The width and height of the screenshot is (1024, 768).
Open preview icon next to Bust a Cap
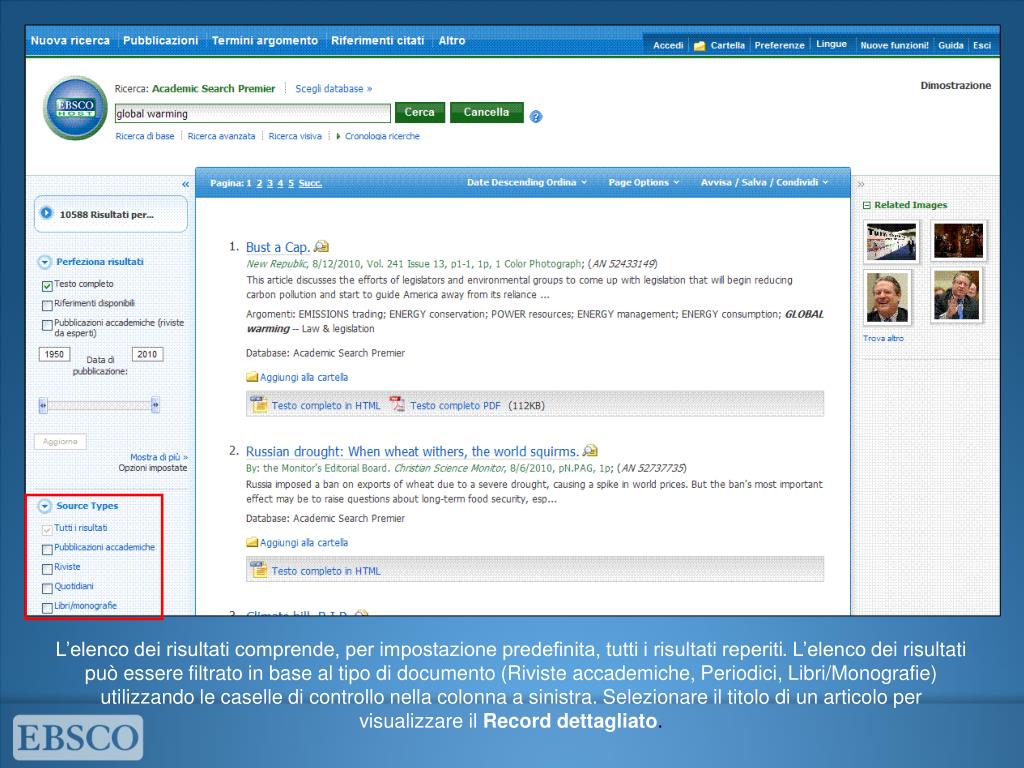pyautogui.click(x=321, y=246)
